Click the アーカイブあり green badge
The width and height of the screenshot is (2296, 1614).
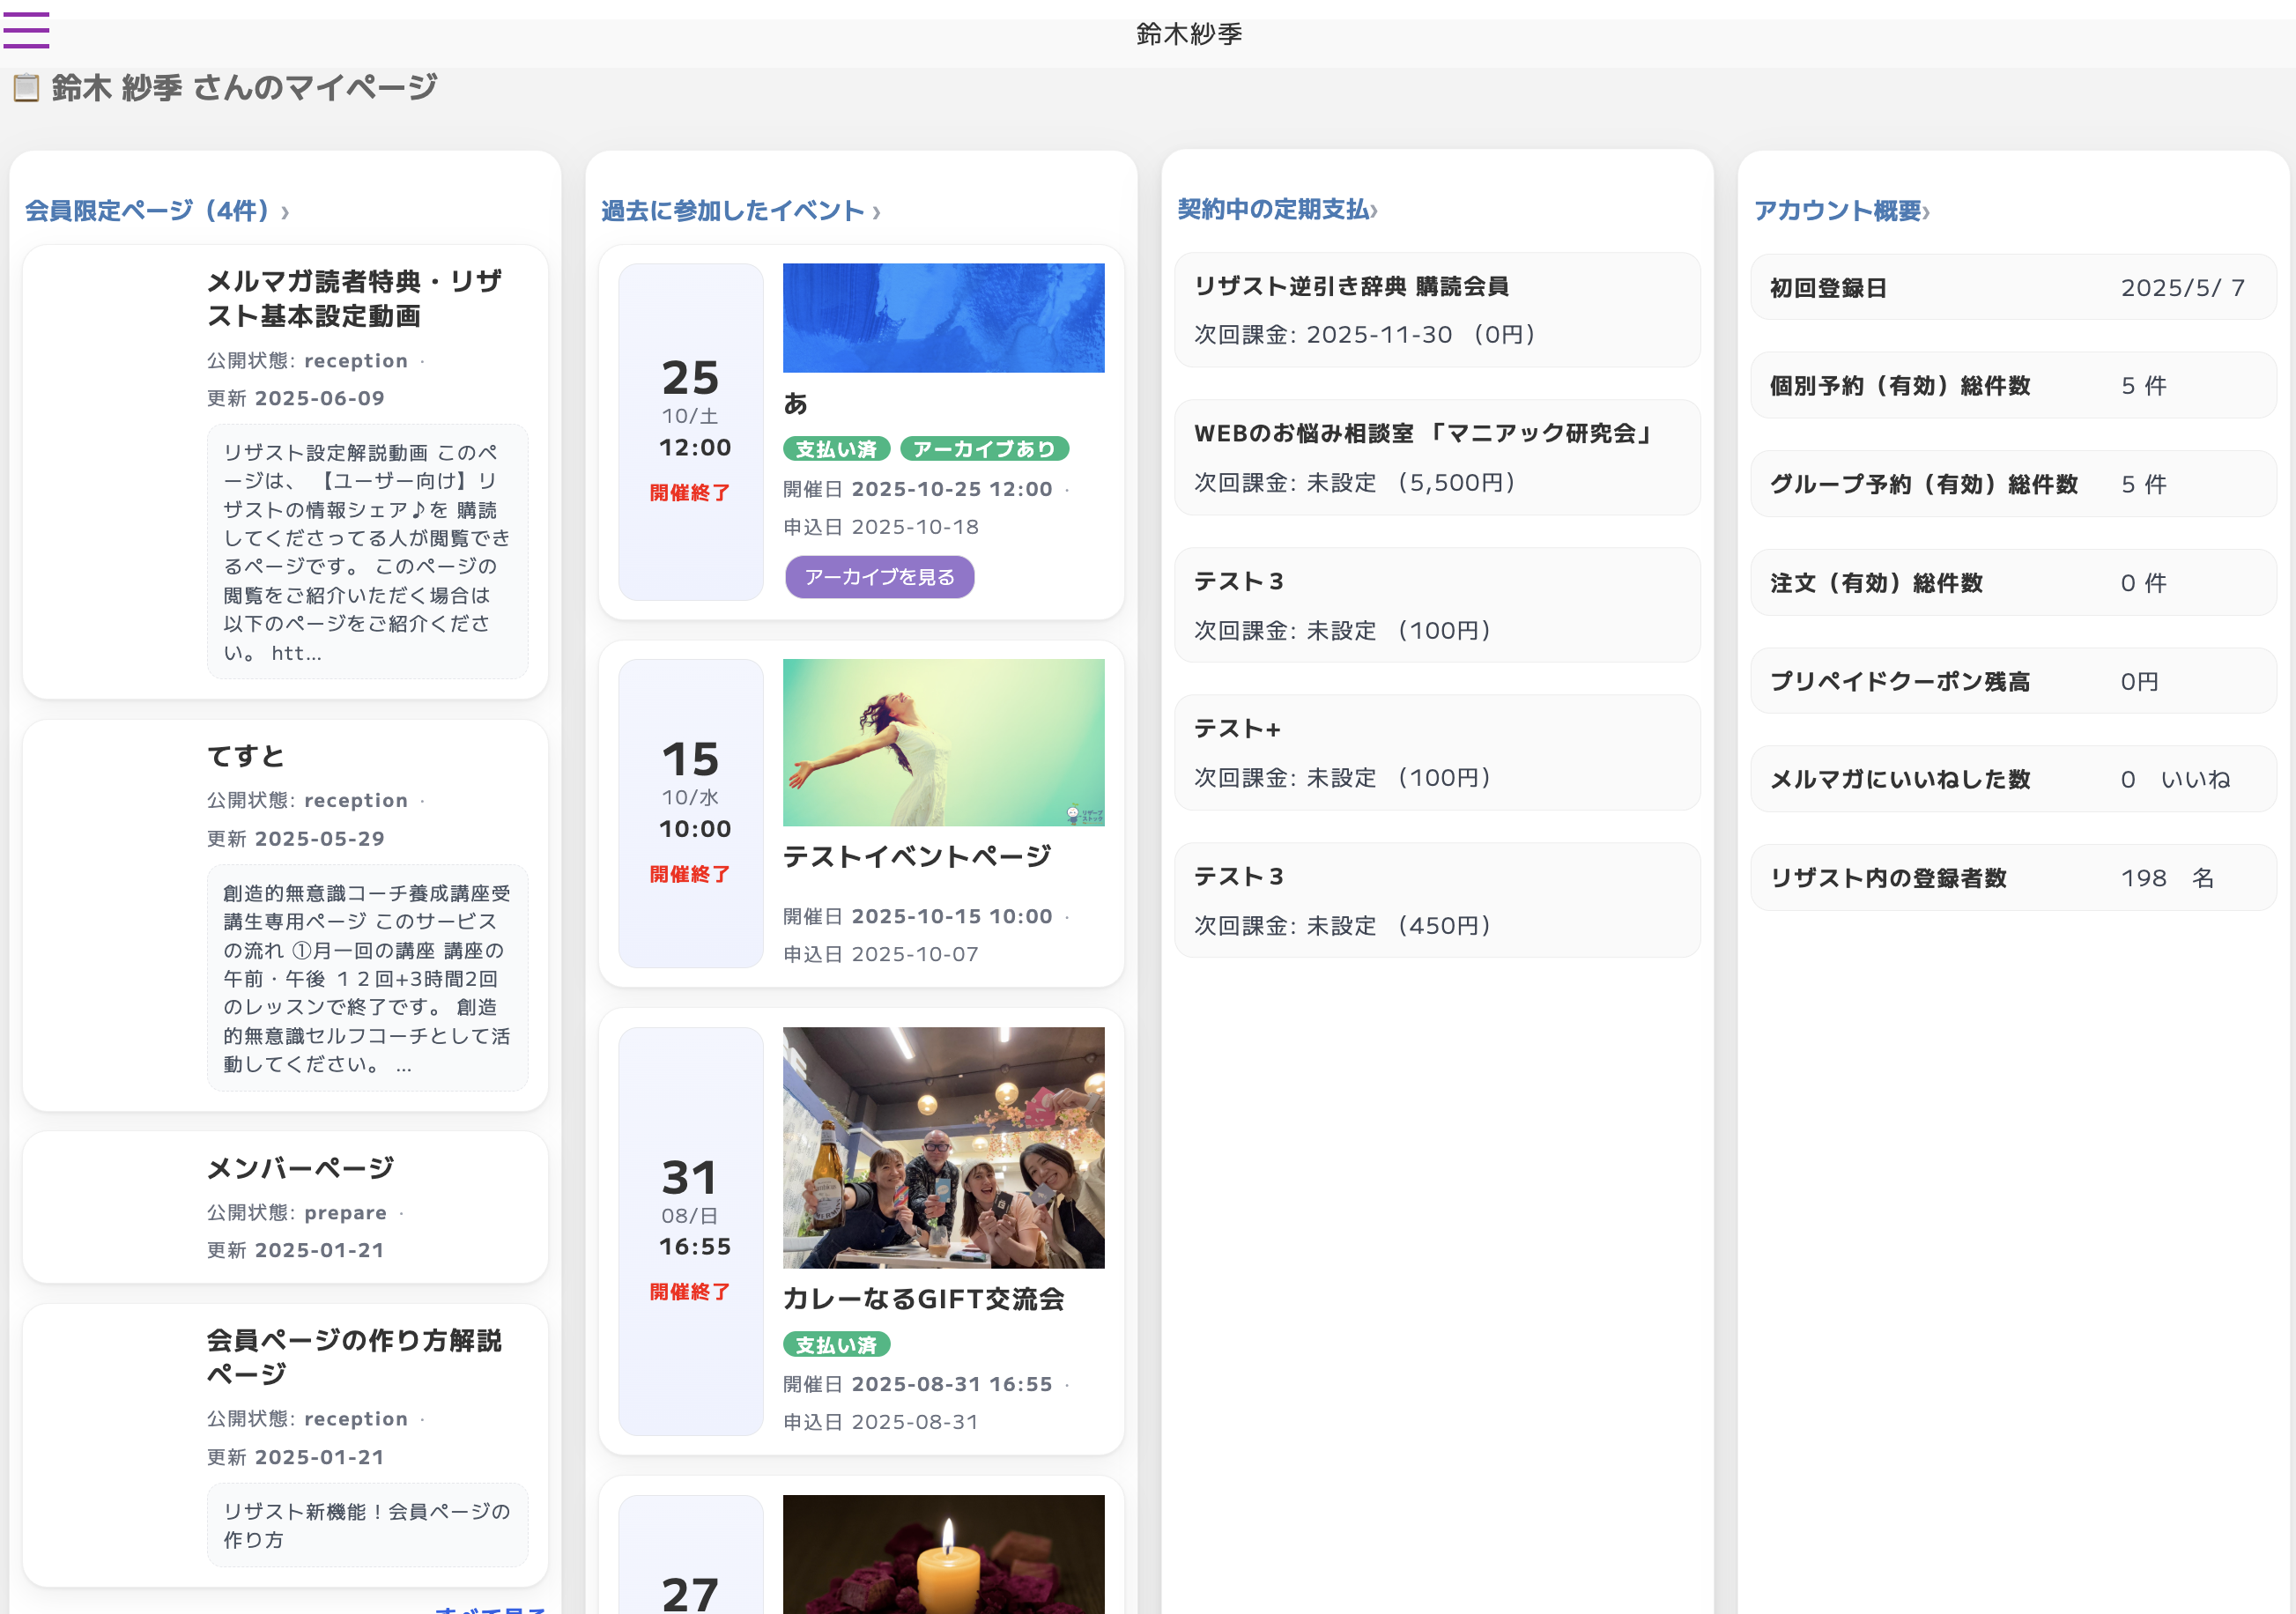click(984, 449)
